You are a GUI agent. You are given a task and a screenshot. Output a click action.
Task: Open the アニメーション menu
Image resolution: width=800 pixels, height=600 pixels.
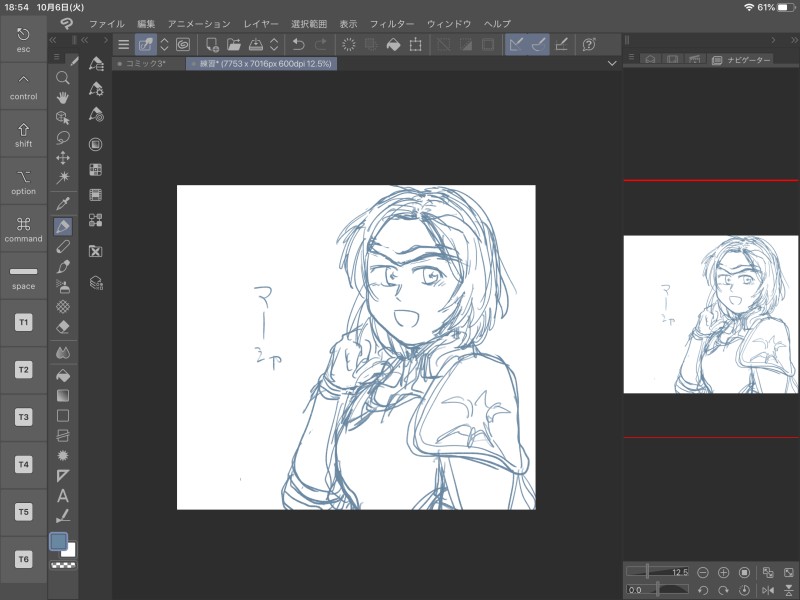click(199, 23)
